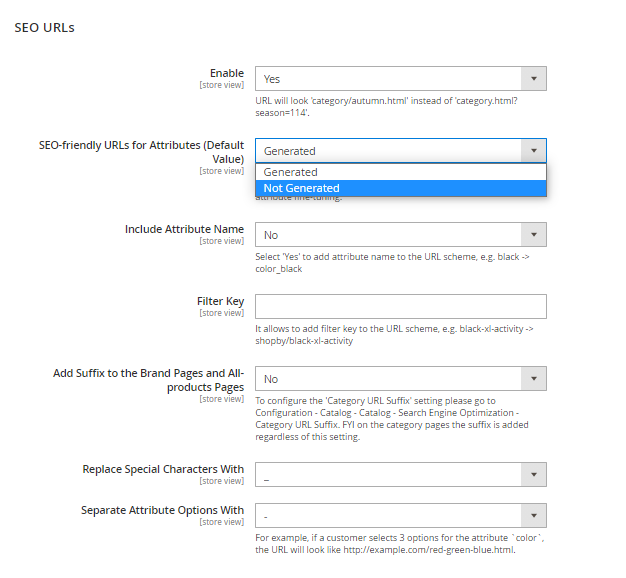Click the Enable field label
This screenshot has height=578, width=626.
(x=226, y=73)
